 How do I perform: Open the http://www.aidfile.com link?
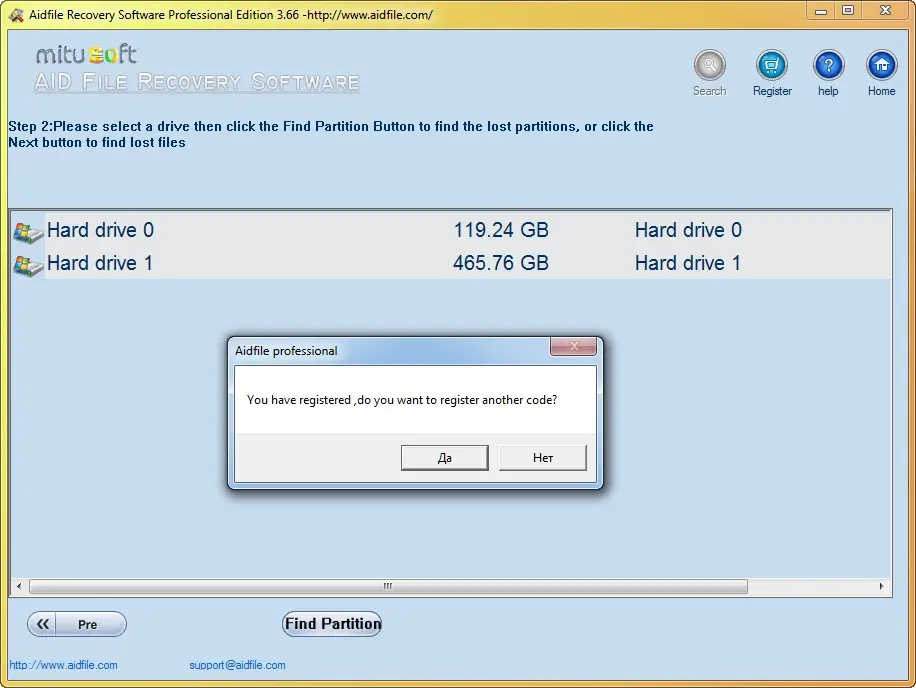(63, 665)
